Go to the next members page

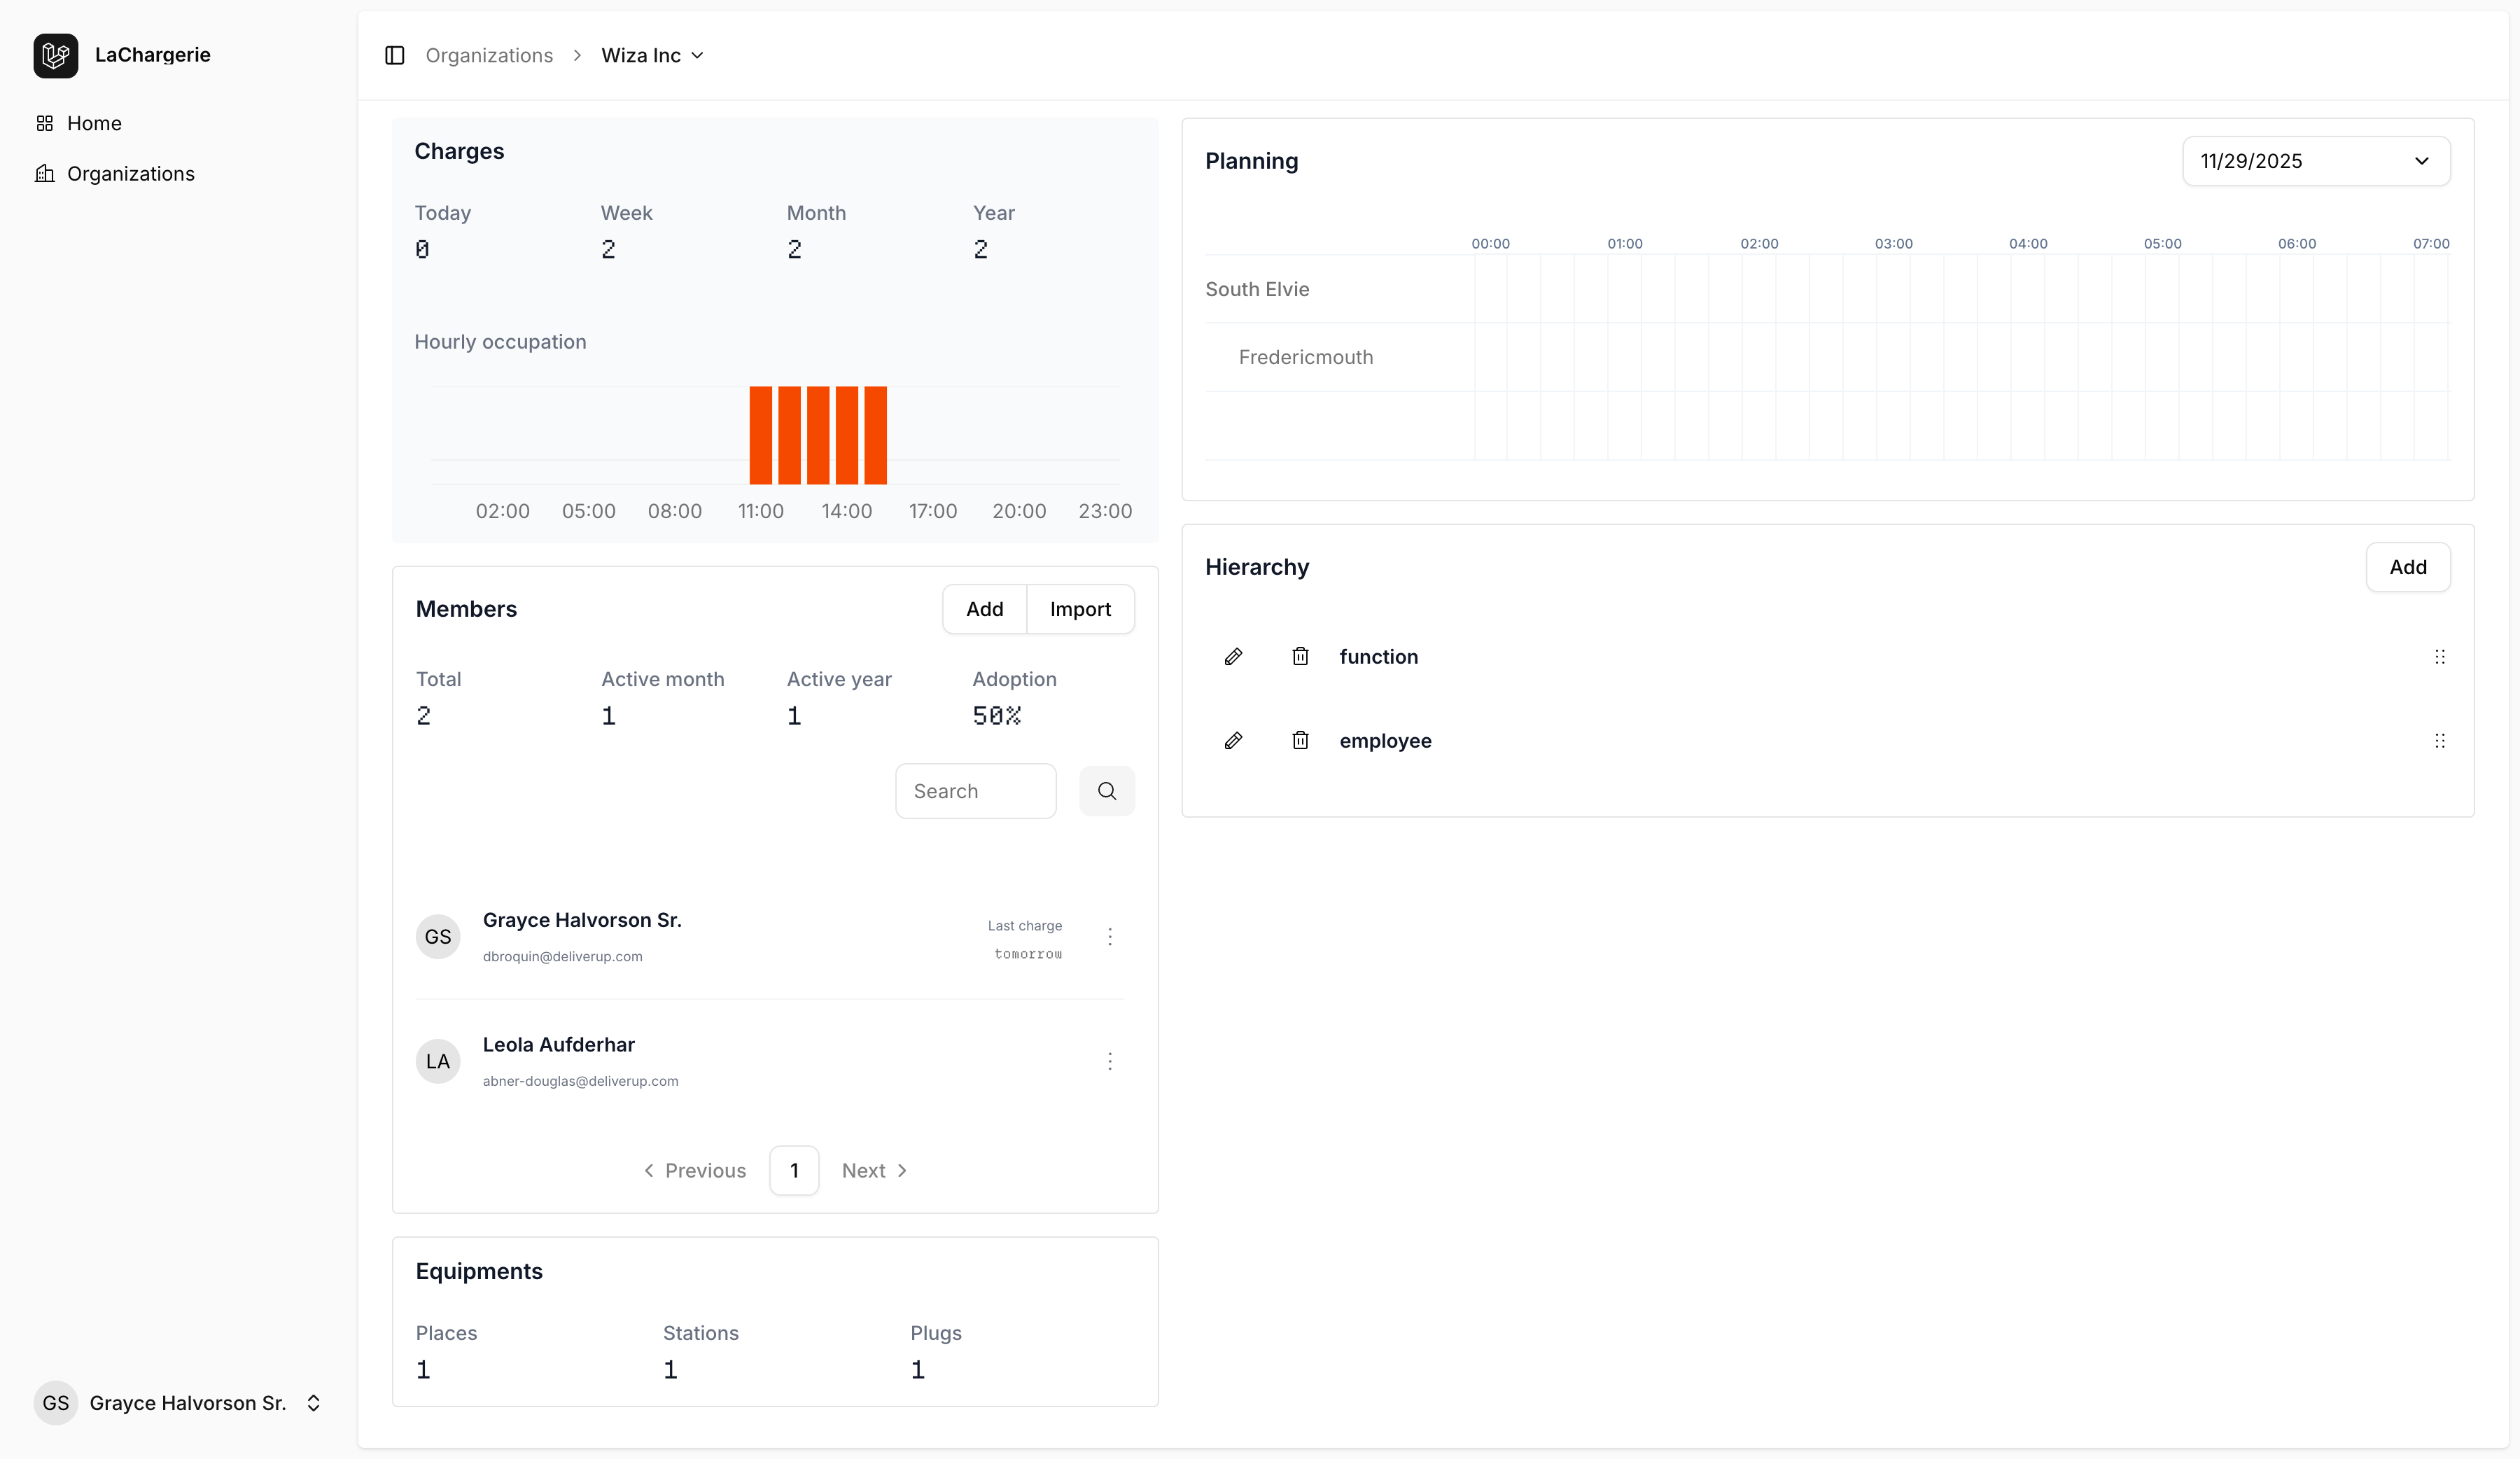pos(874,1169)
